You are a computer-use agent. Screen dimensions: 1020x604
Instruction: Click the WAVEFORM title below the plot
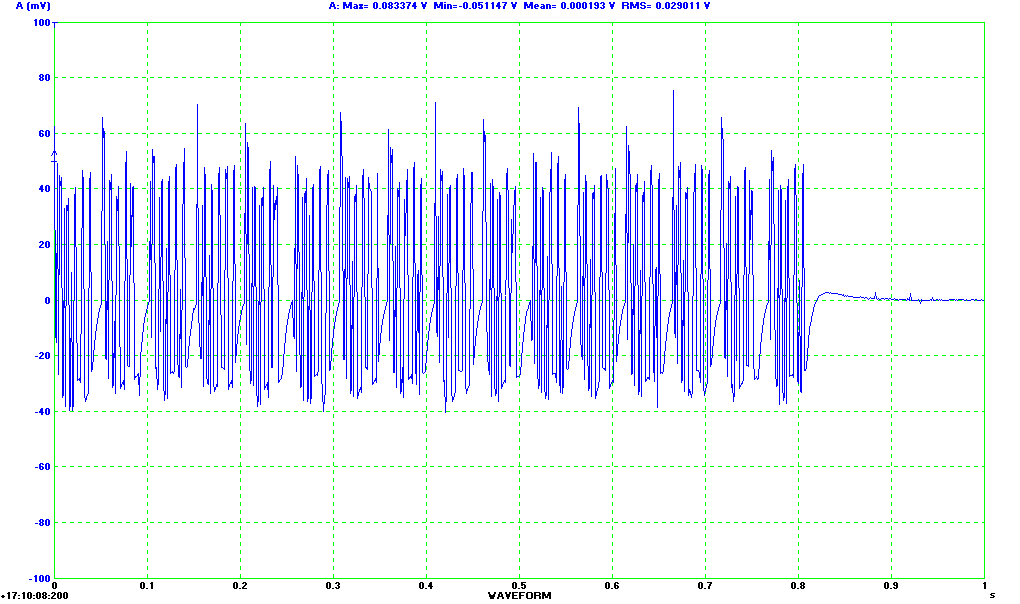point(520,596)
